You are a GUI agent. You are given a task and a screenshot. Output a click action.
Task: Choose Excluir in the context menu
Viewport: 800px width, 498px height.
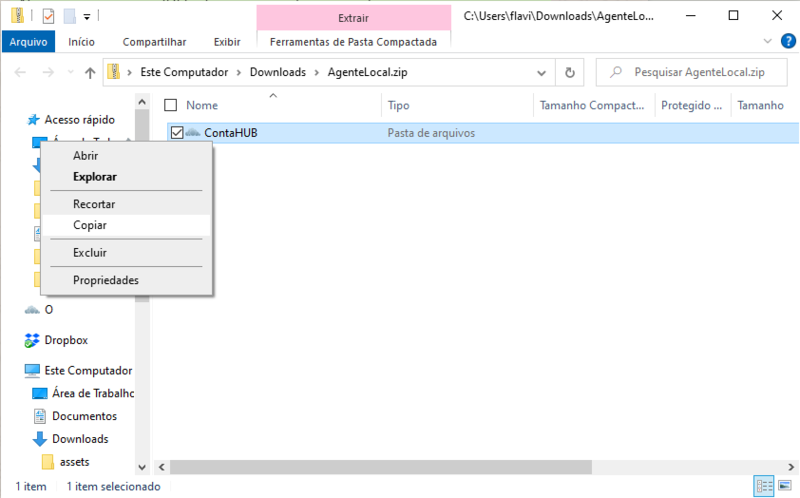click(126, 253)
